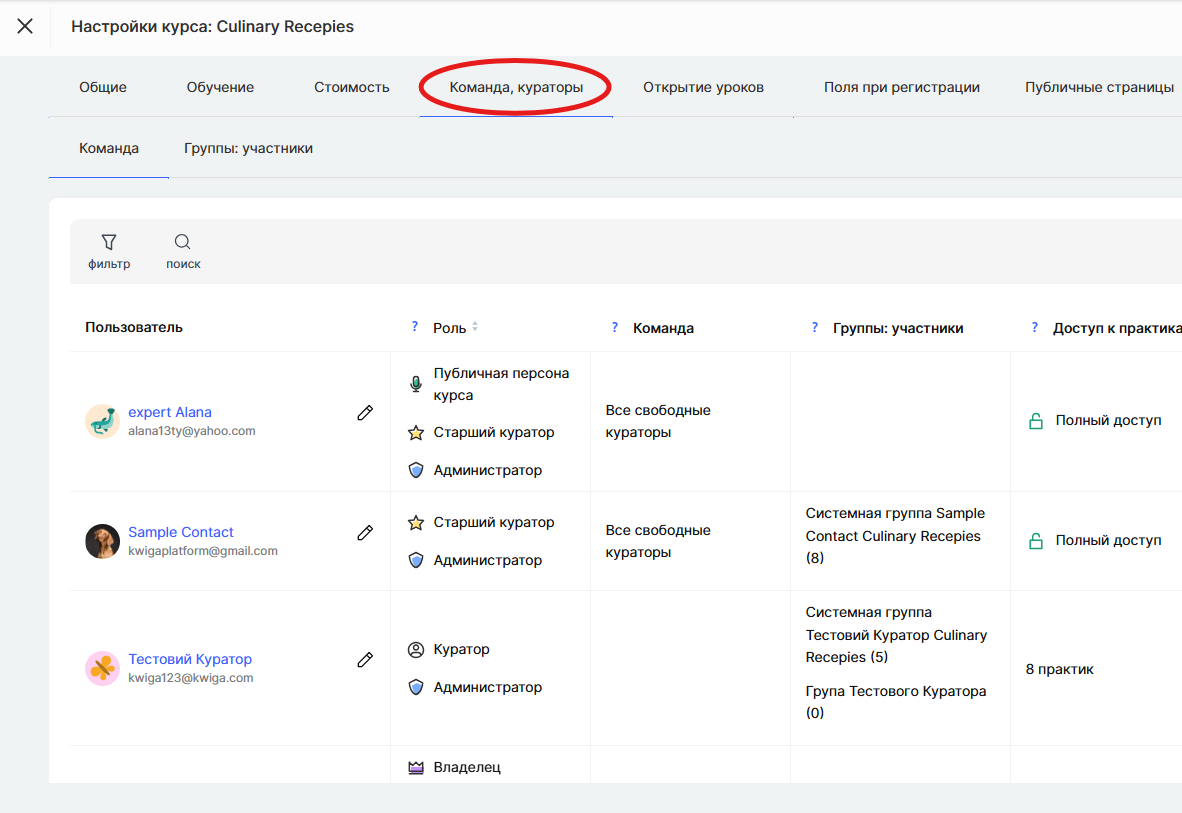Click help icon next to Роль column
1182x813 pixels.
point(415,327)
